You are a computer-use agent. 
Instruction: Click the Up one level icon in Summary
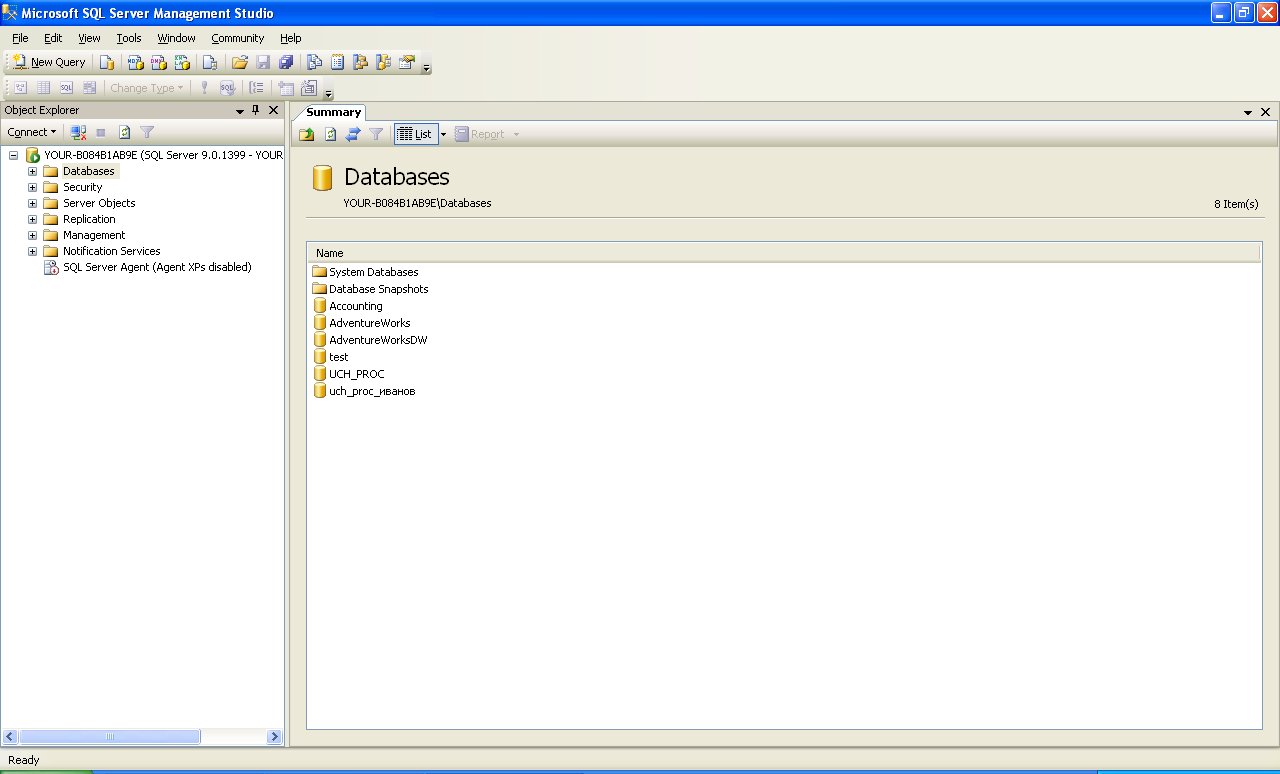tap(307, 134)
